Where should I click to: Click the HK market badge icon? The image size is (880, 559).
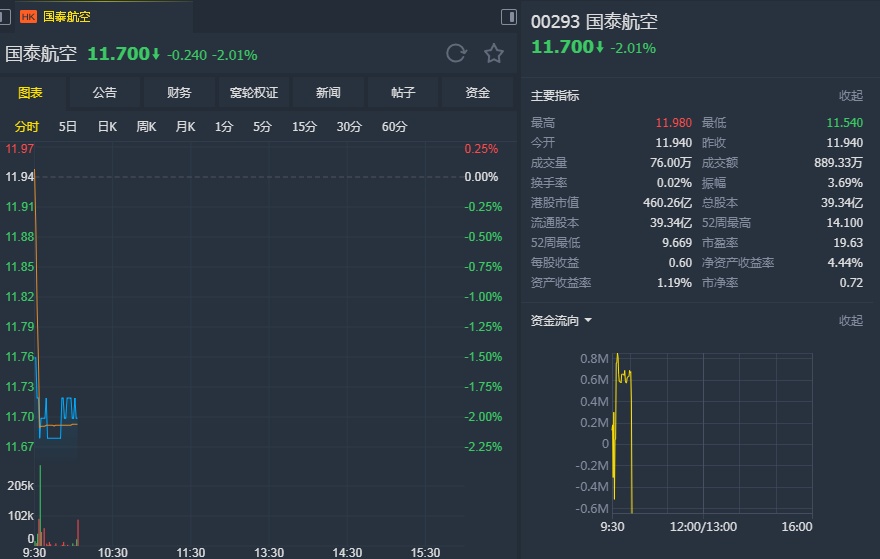[x=28, y=17]
